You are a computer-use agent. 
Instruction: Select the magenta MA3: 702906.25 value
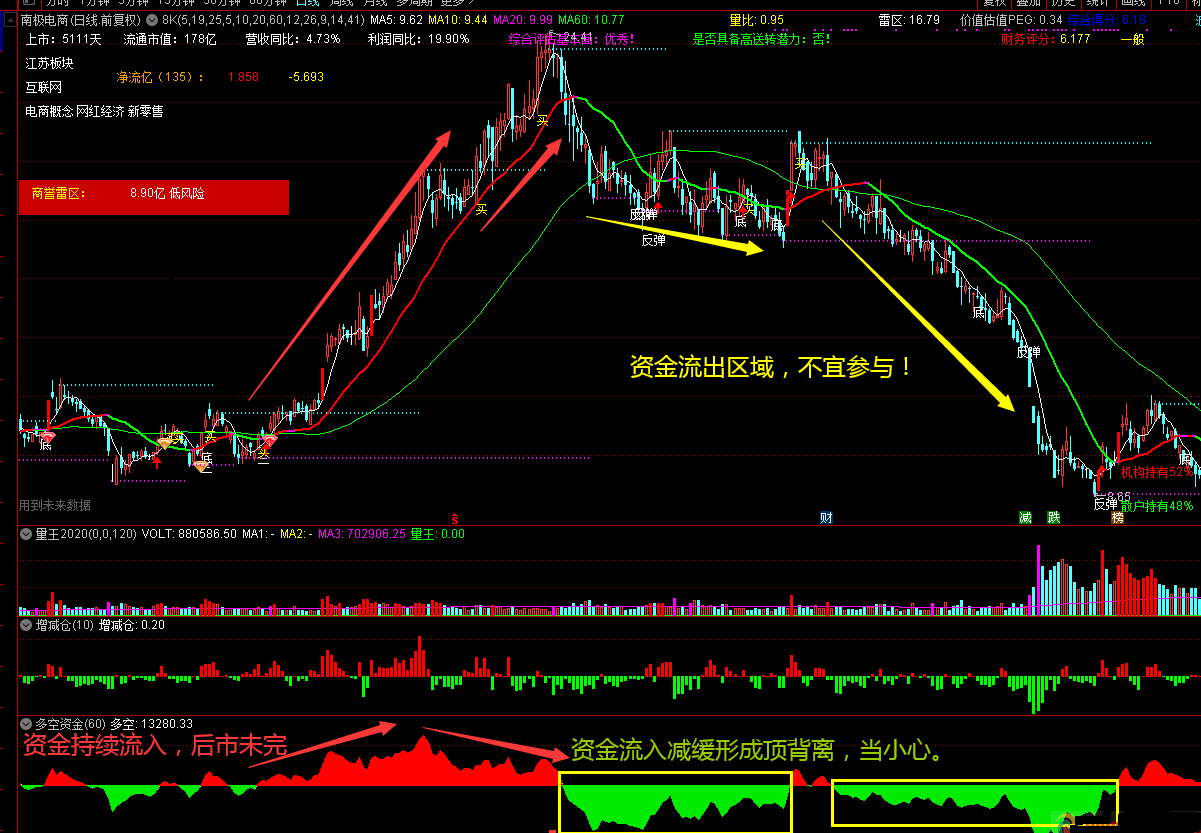[x=362, y=534]
